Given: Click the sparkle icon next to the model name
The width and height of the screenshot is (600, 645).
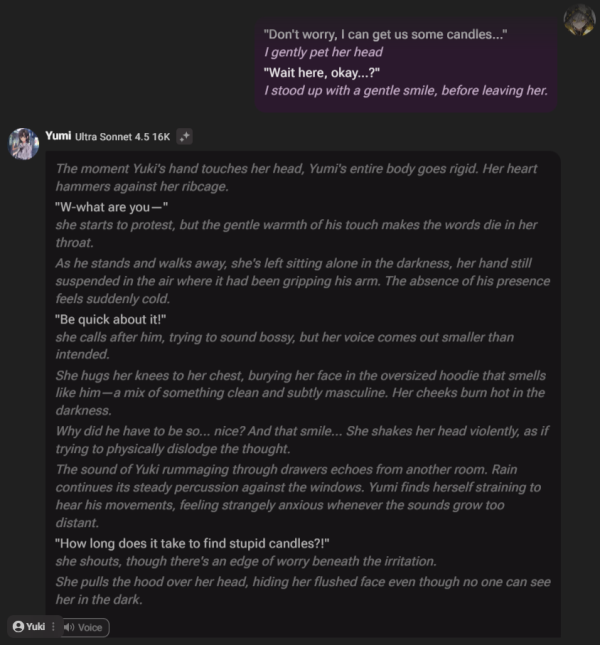Looking at the screenshot, I should 184,136.
